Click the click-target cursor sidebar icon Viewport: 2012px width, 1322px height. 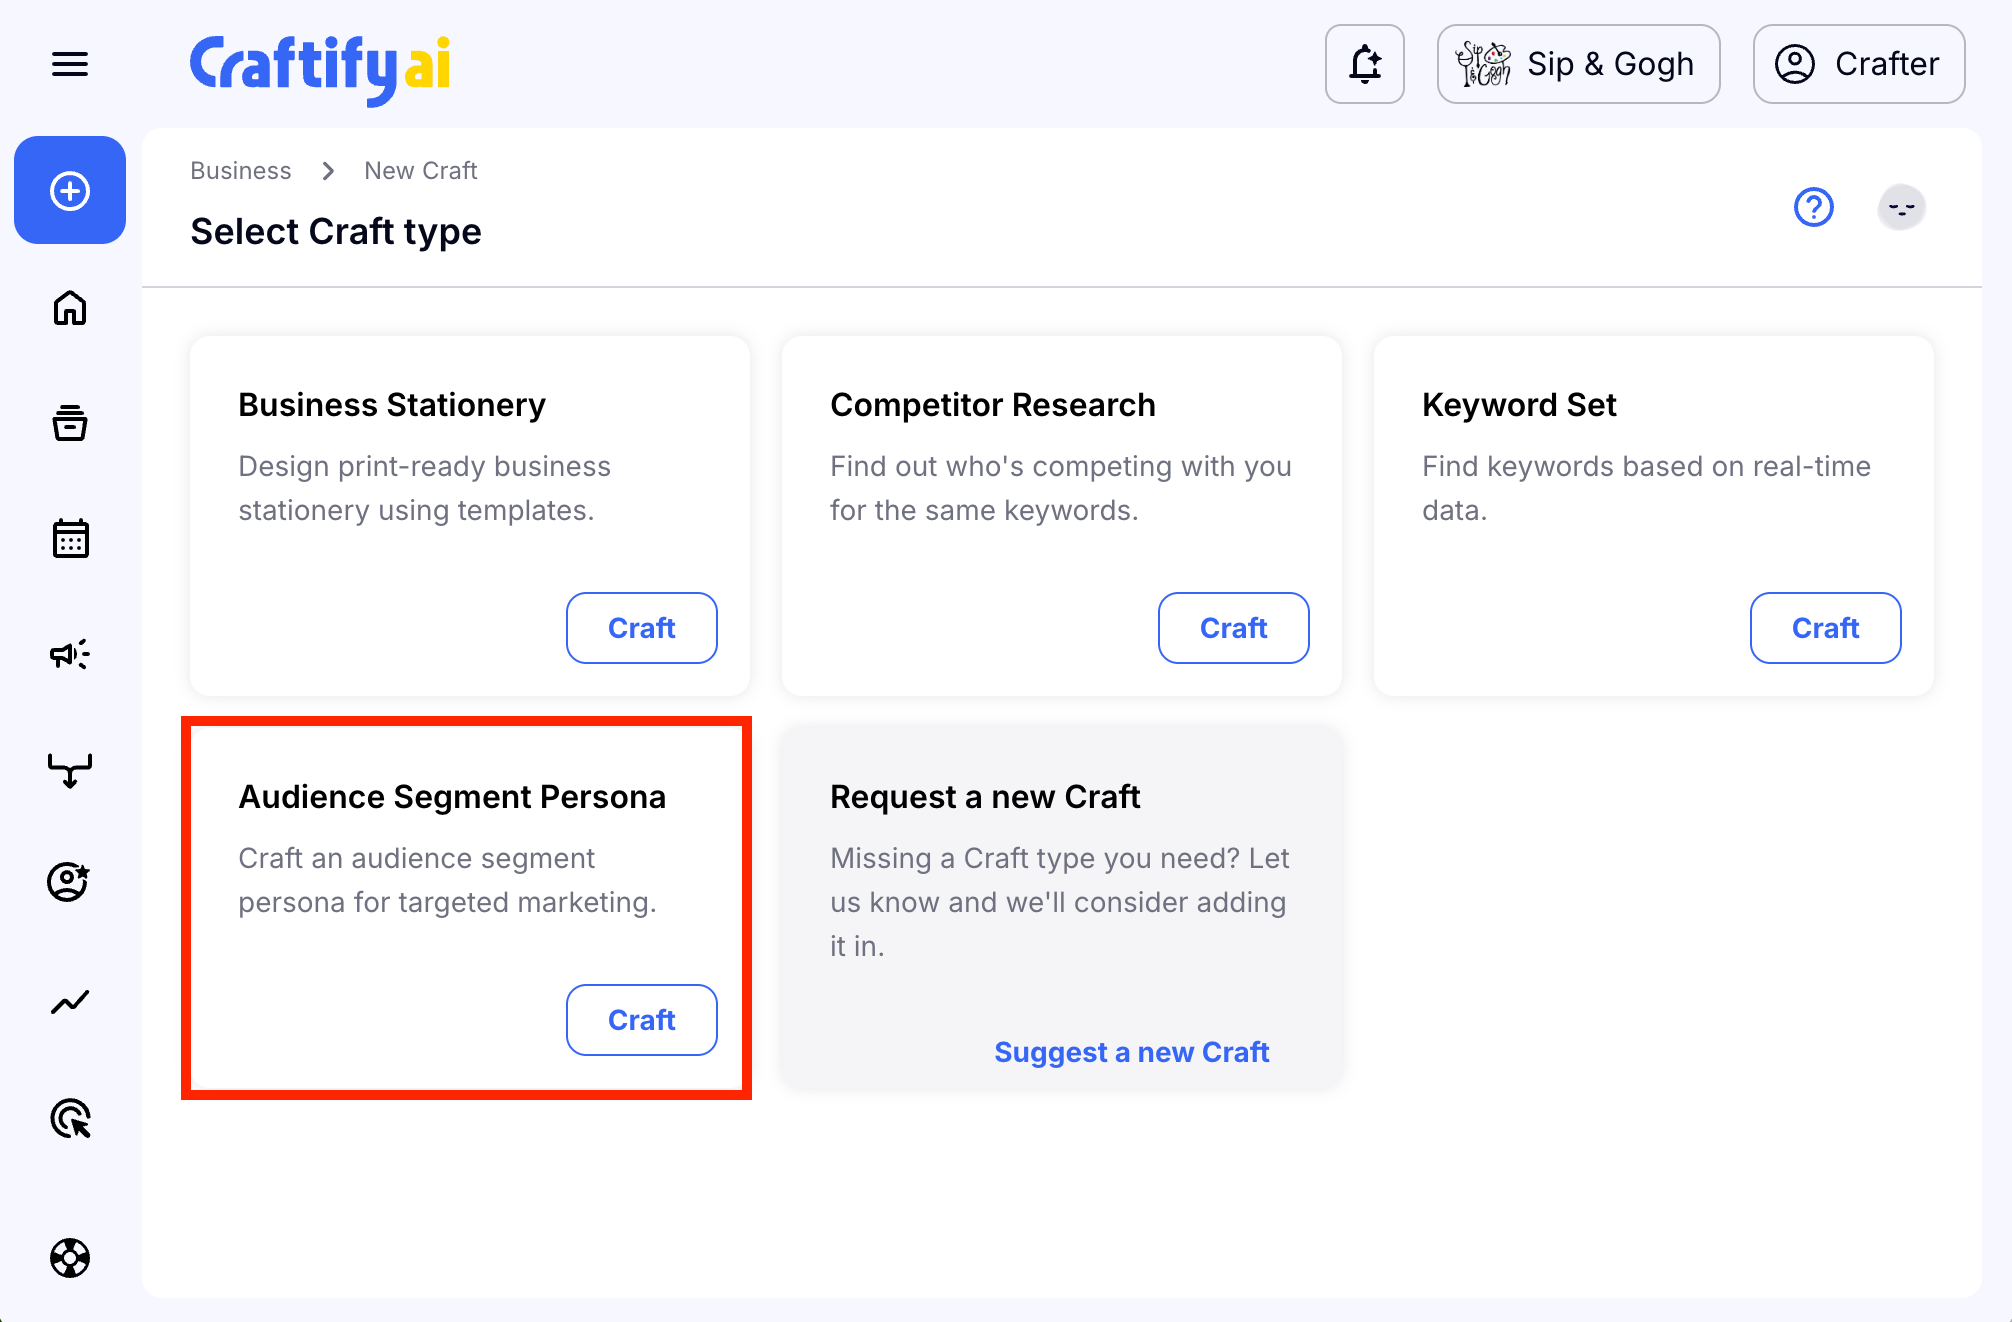70,1118
